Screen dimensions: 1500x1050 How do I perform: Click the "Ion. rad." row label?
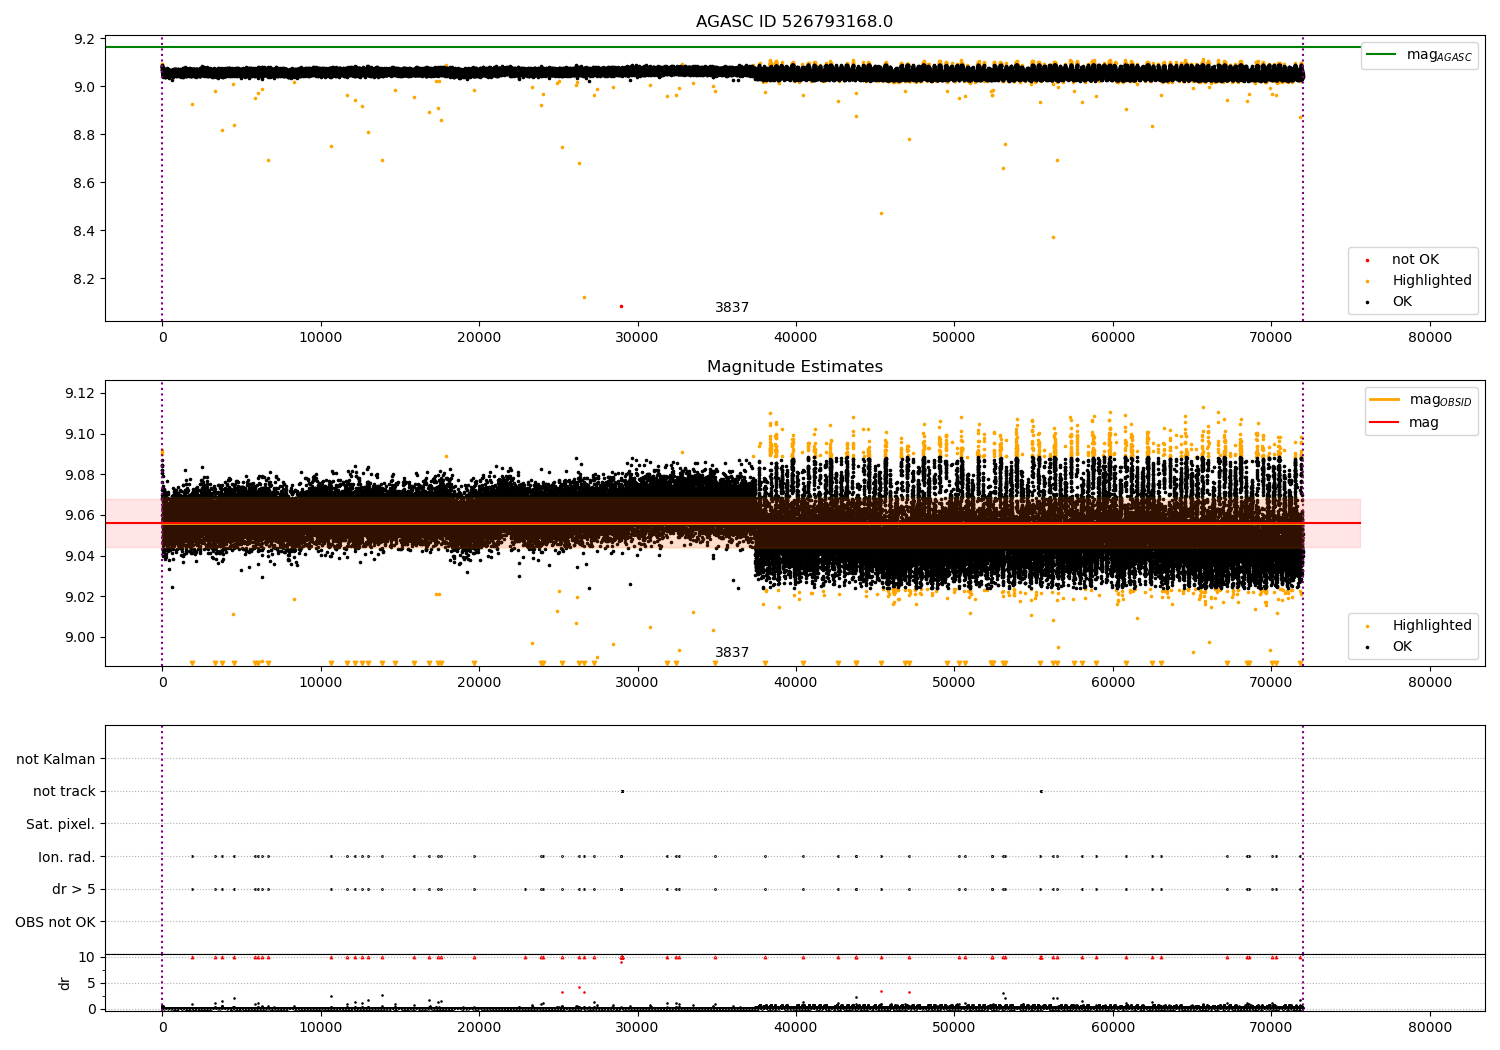(67, 857)
